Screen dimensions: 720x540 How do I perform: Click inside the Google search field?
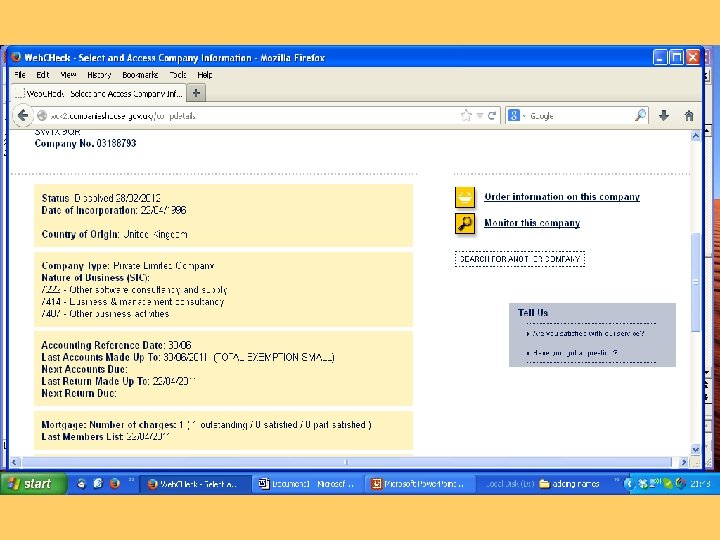click(x=579, y=116)
